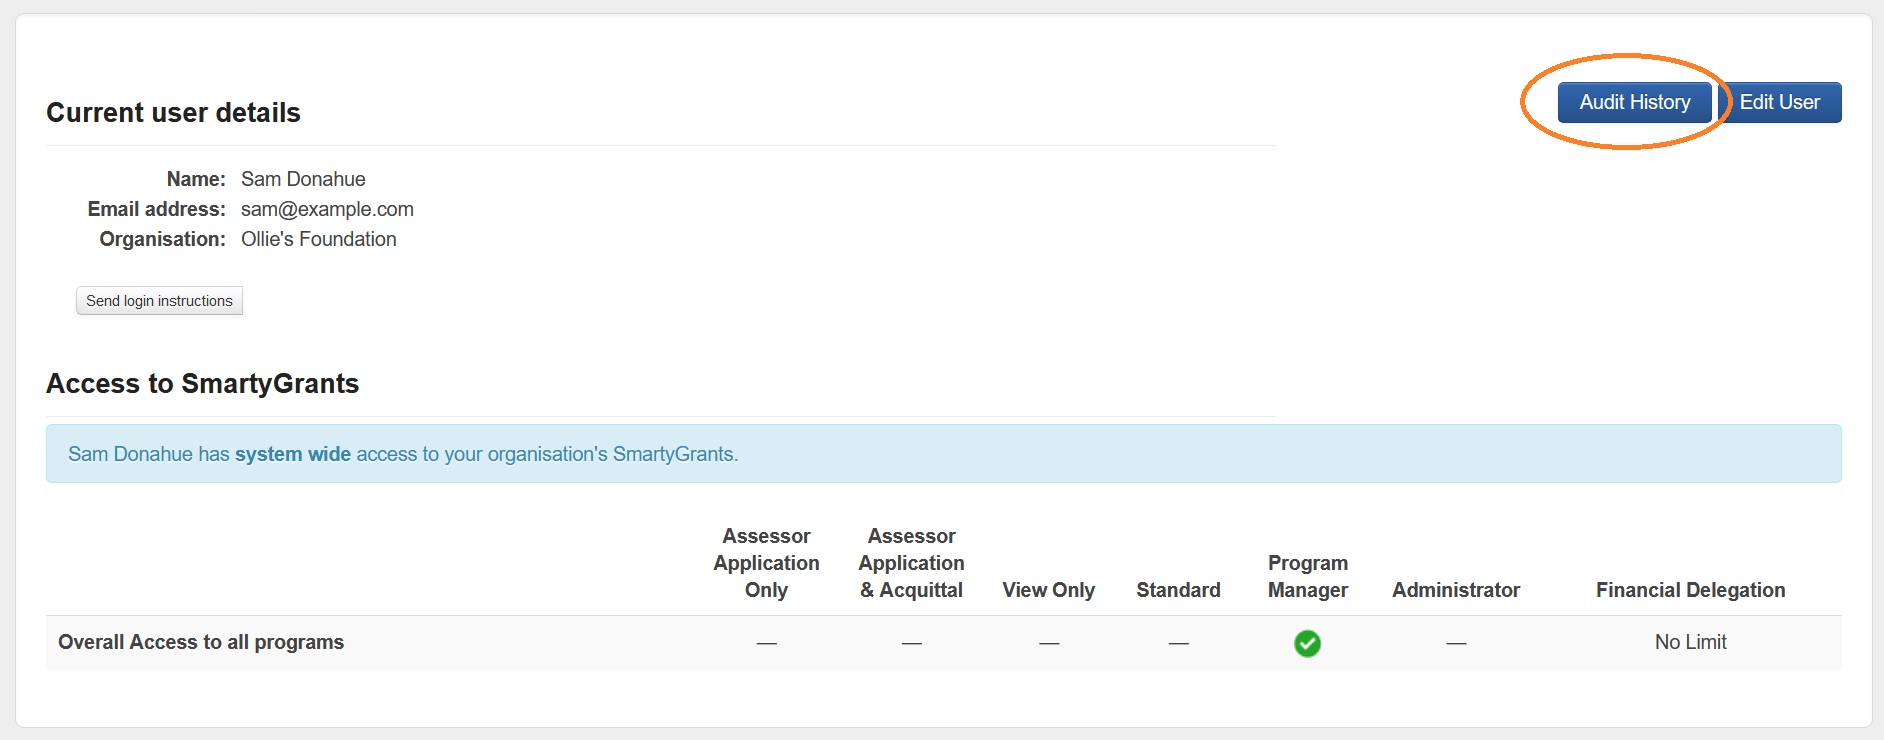Image resolution: width=1884 pixels, height=740 pixels.
Task: Click the dash under Assessor Application & Acquittal
Action: tap(911, 643)
